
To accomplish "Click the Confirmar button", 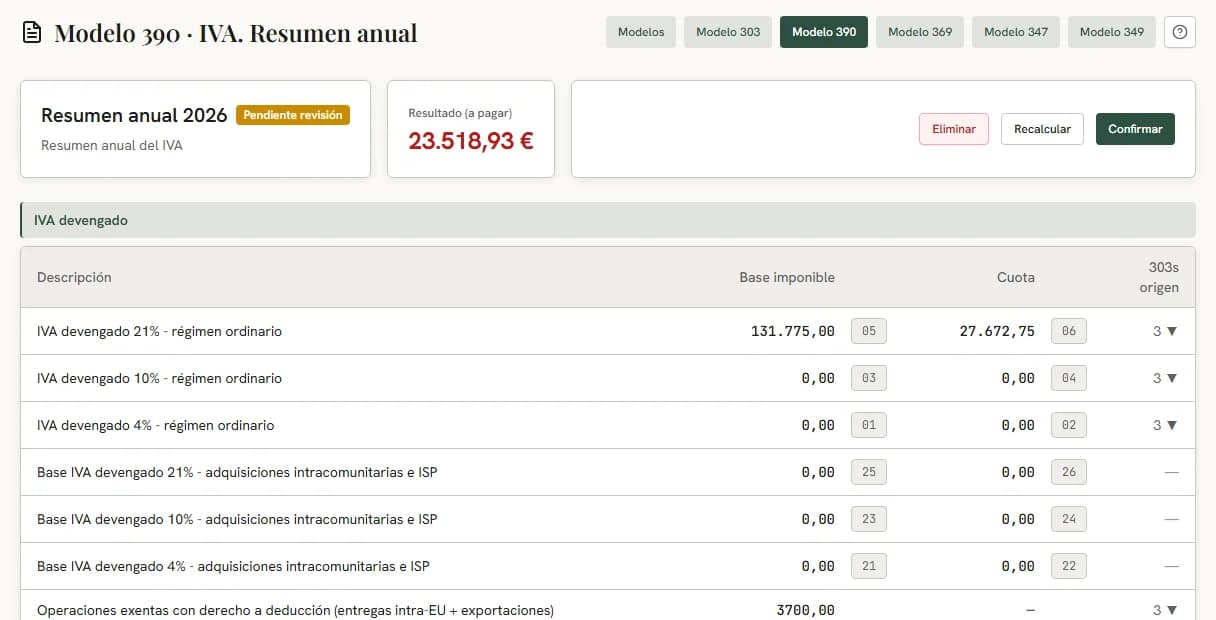I will [1135, 129].
